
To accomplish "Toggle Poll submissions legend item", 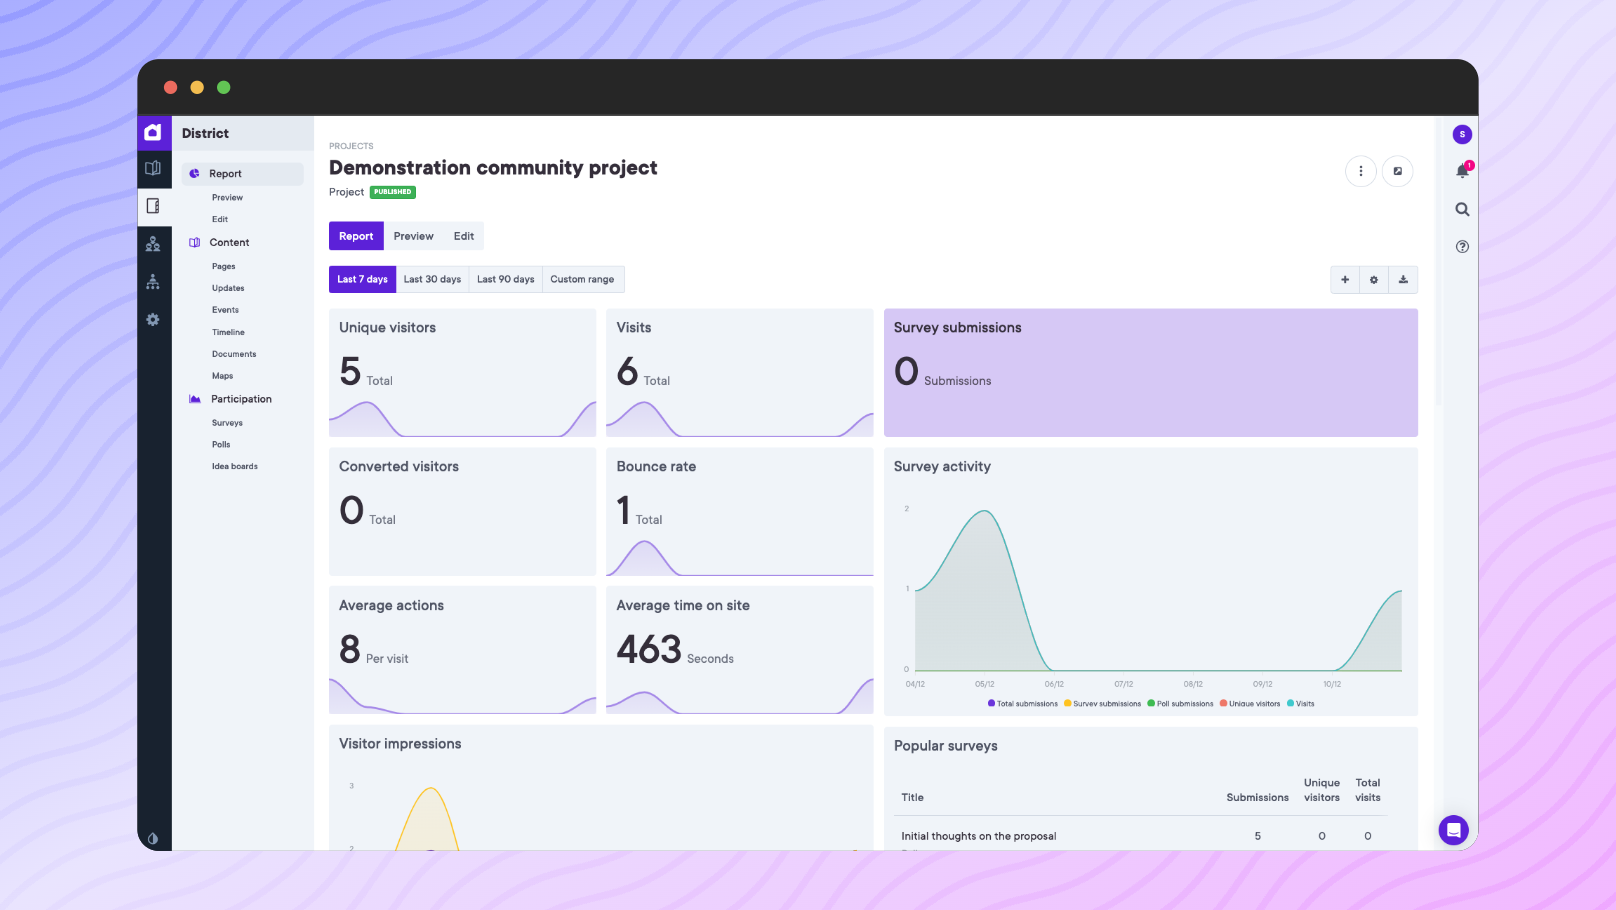I will point(1181,704).
